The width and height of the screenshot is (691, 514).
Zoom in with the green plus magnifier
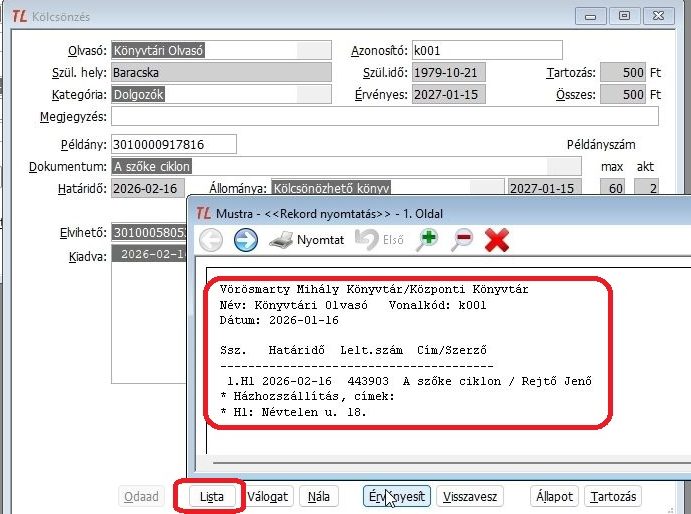click(x=428, y=240)
